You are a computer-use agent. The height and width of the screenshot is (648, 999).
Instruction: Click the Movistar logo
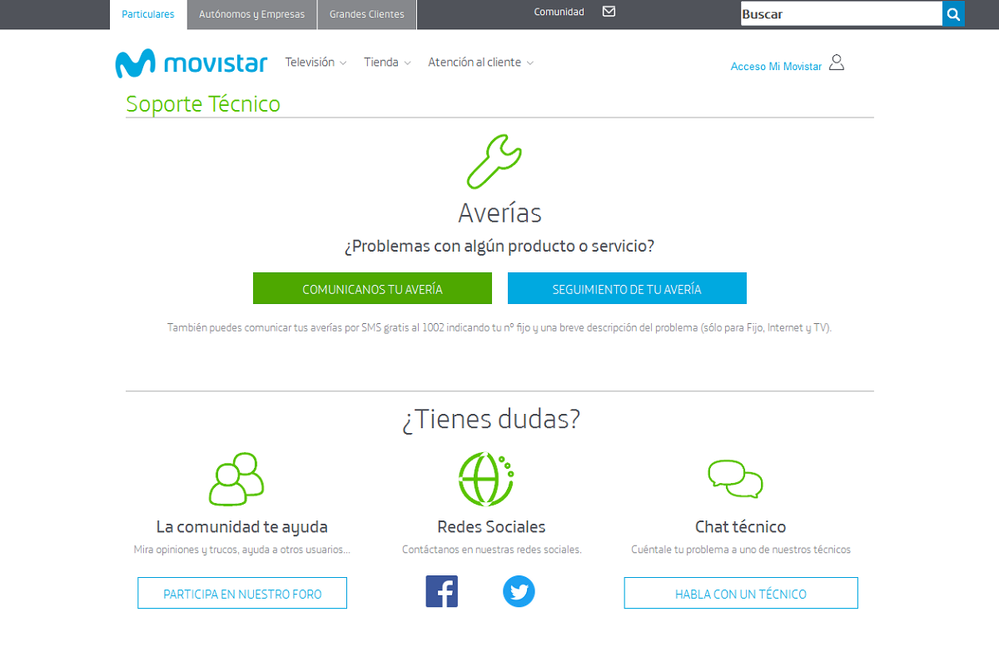pyautogui.click(x=191, y=62)
